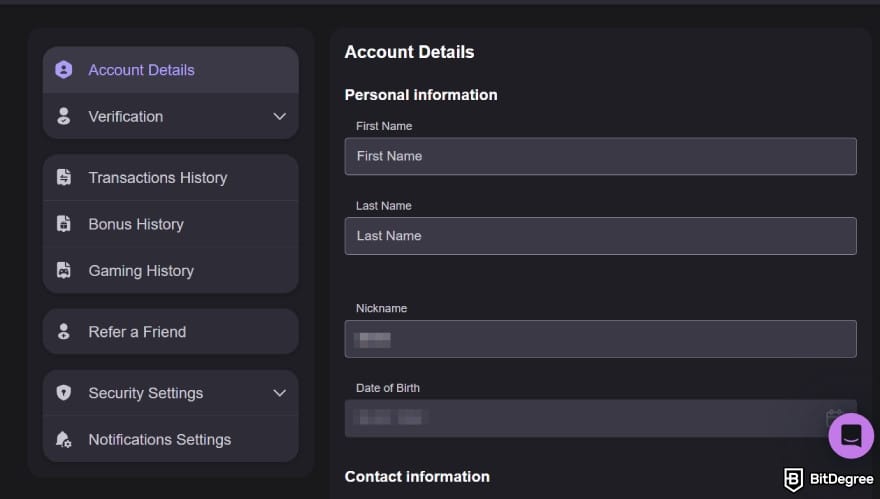Open Security Settings section

[171, 393]
